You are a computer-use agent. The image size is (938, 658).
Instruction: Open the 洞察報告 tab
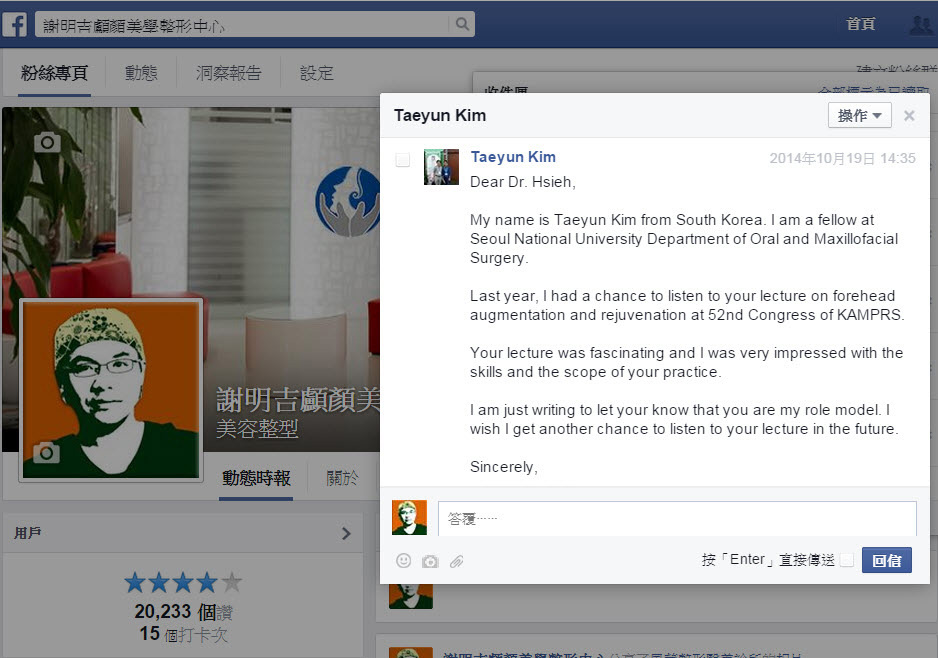tap(229, 74)
